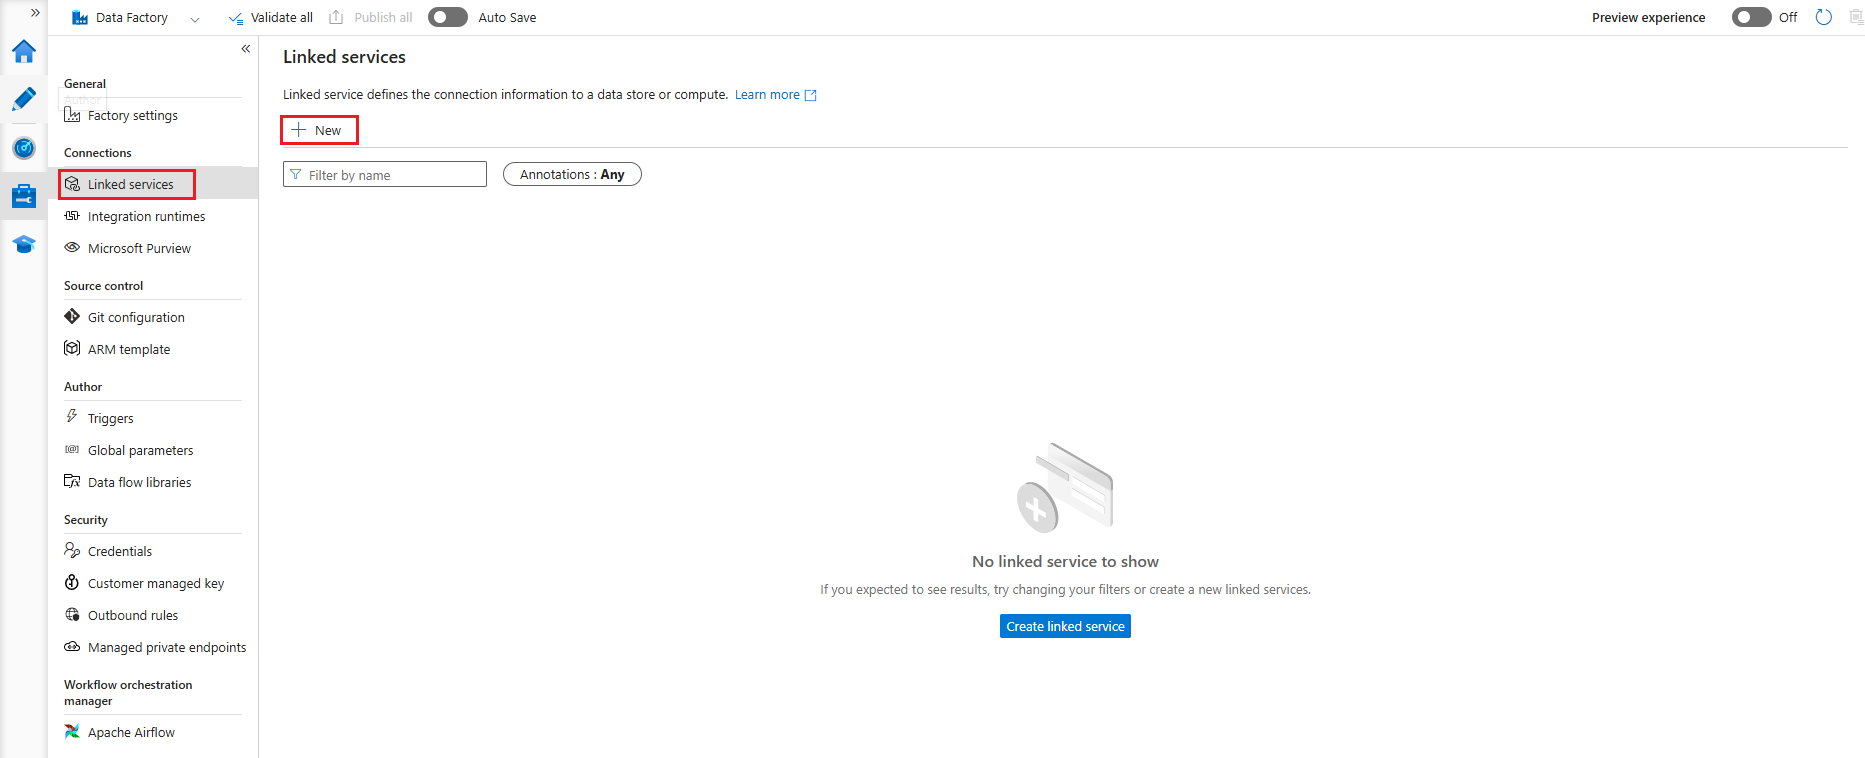Click the Apache Airflow pinwheel icon
Image resolution: width=1865 pixels, height=758 pixels.
[72, 732]
